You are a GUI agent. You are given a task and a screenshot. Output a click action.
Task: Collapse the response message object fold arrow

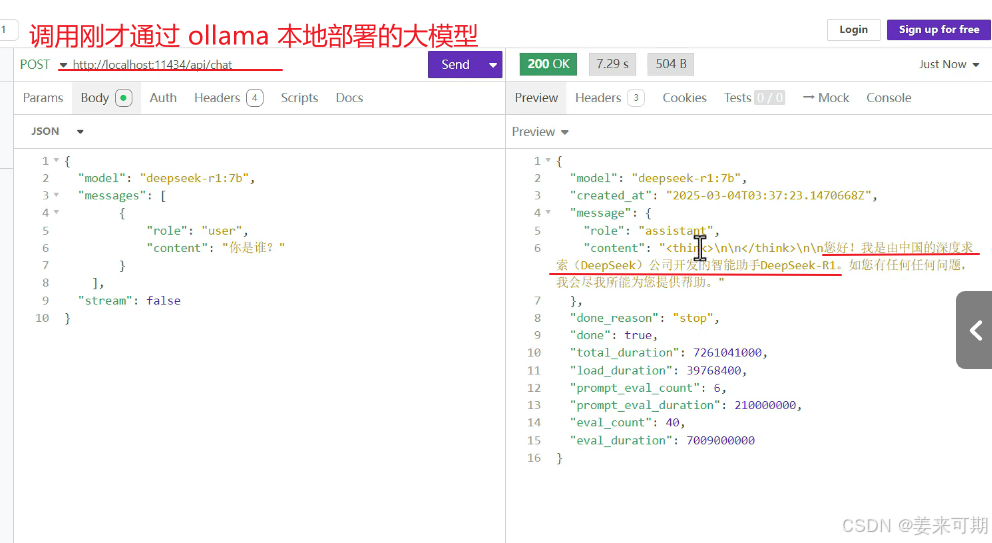(548, 212)
